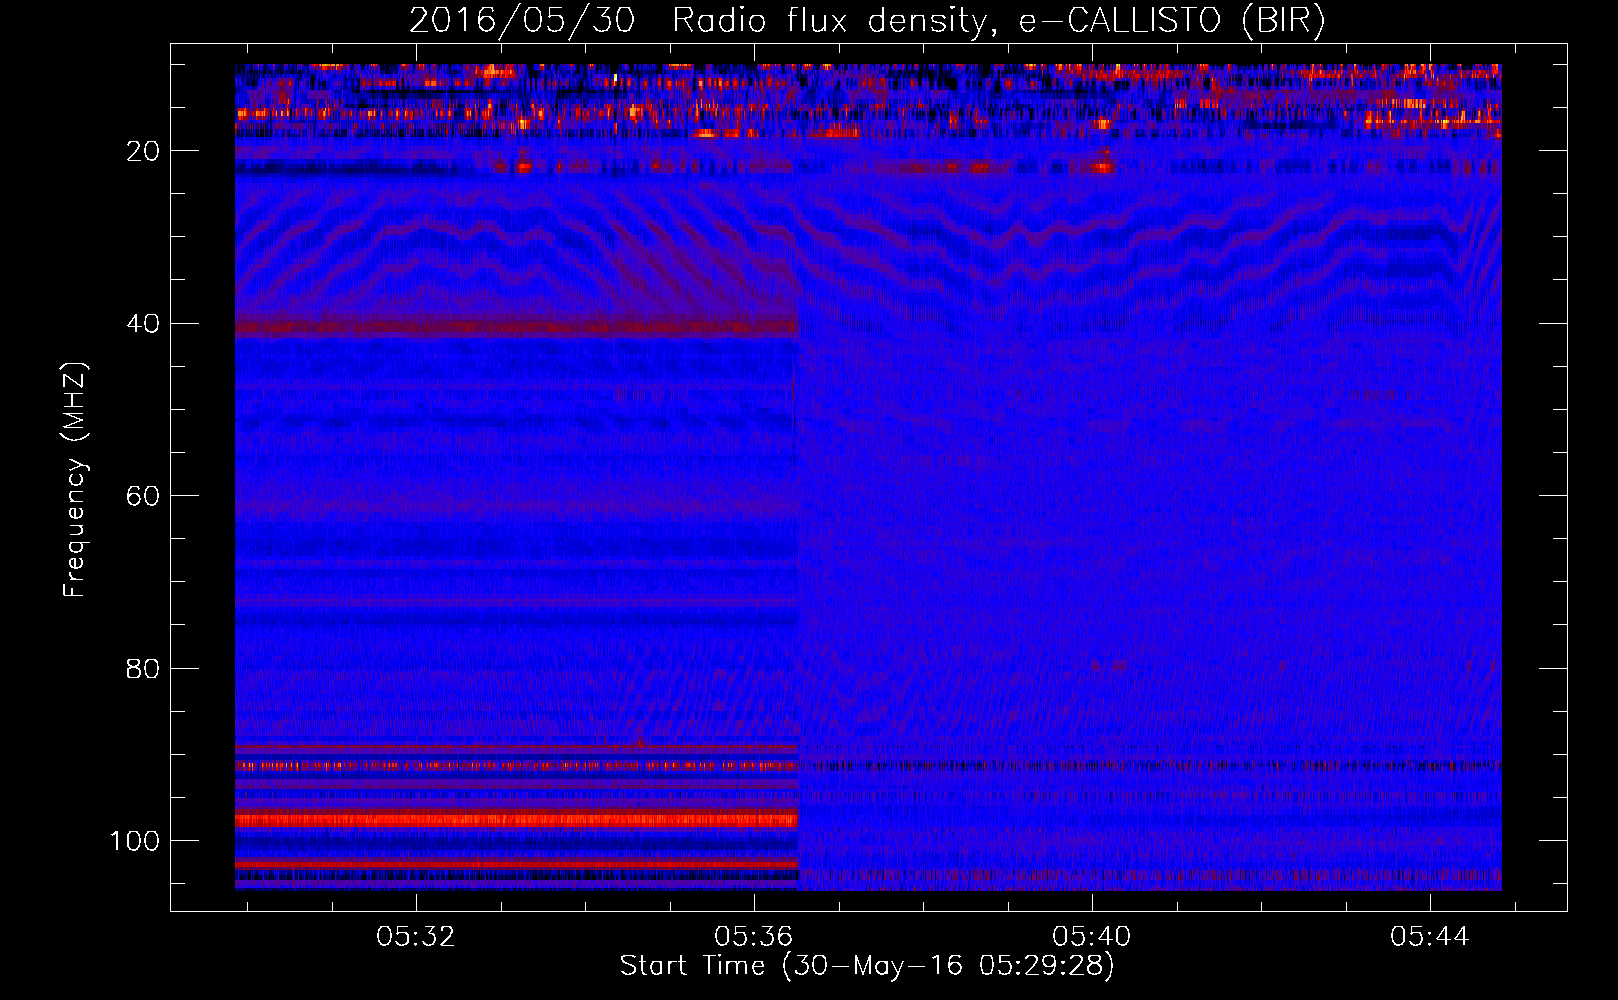Click the 'Frequency (MHZ)' y-axis label
The image size is (1618, 1000).
pos(75,479)
